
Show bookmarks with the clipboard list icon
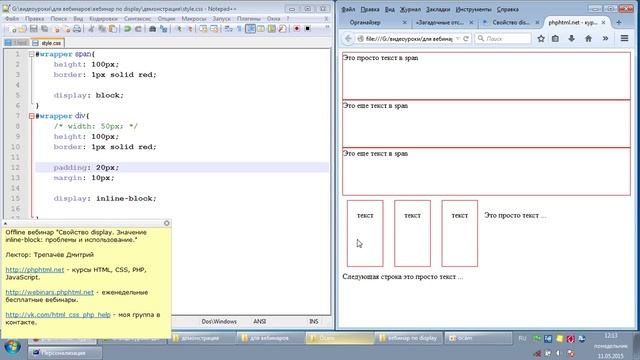pos(555,38)
